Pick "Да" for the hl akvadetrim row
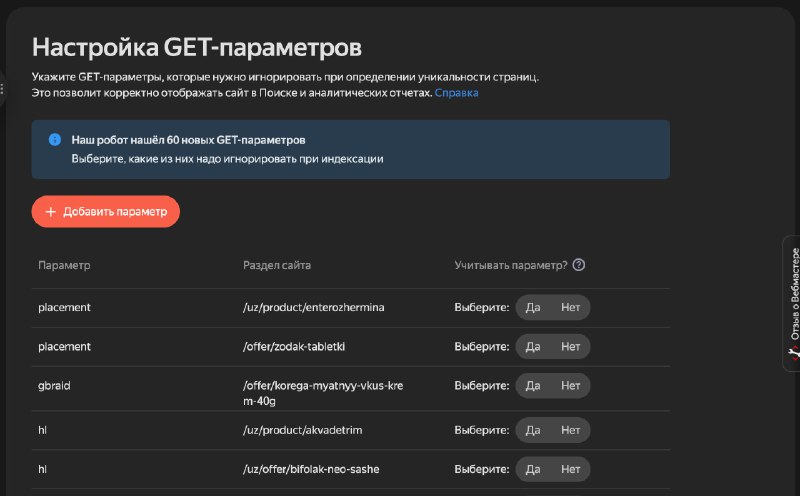 coord(533,430)
